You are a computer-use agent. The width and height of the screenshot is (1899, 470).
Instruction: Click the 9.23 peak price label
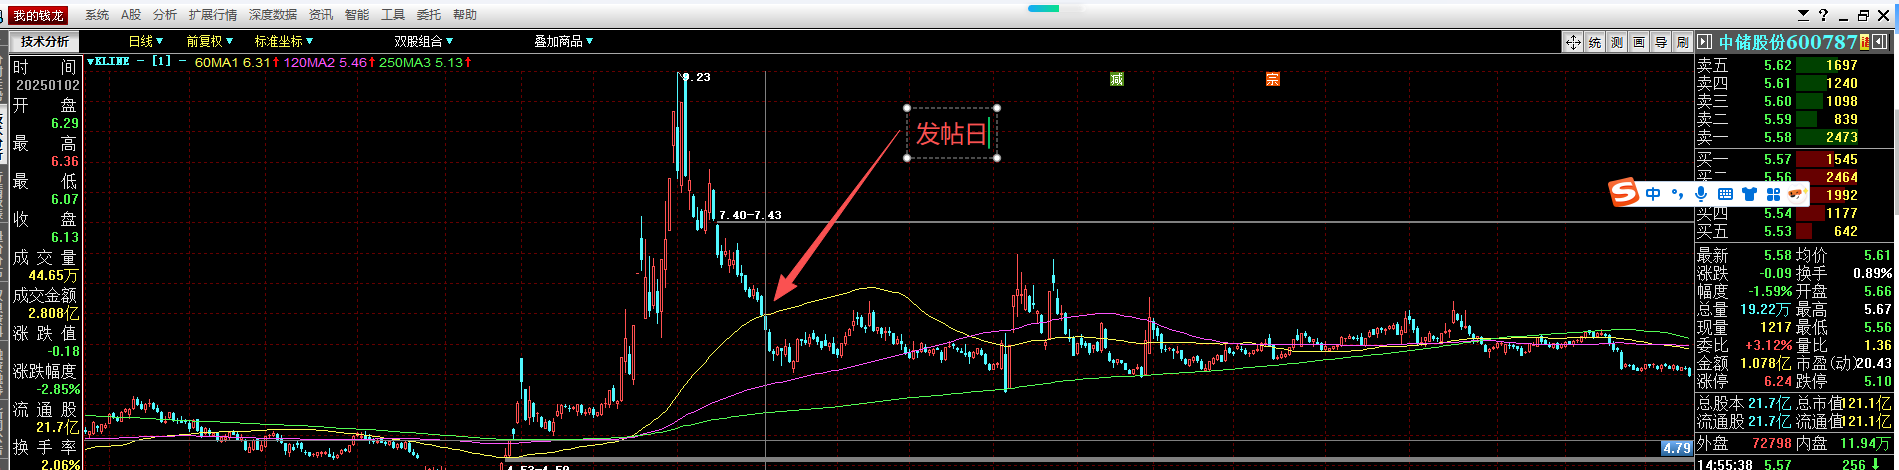tap(698, 77)
